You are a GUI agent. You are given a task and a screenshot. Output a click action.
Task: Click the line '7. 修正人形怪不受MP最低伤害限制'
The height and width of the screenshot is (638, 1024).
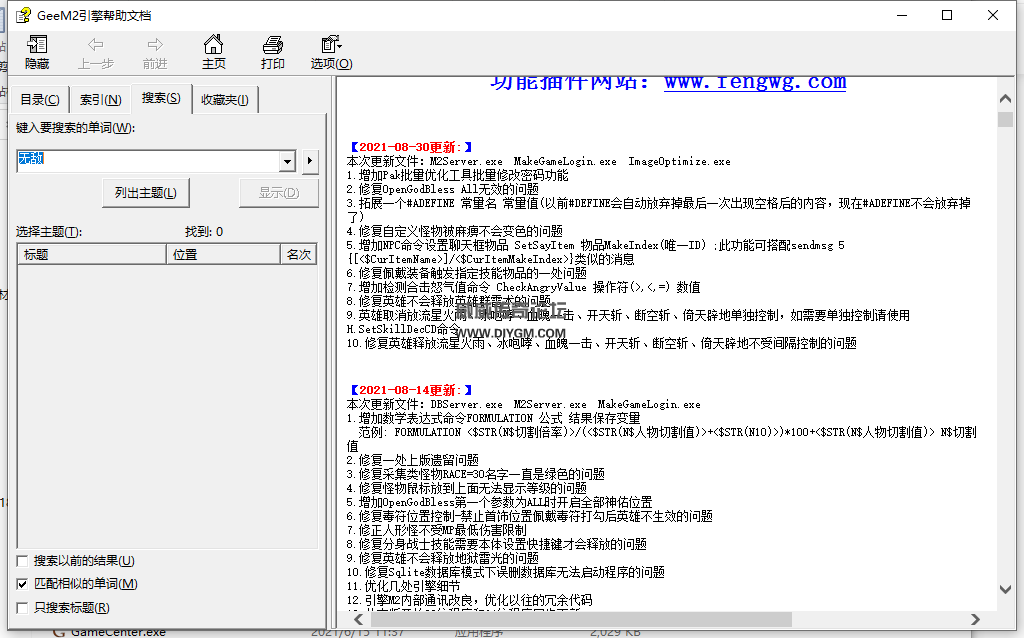tap(436, 530)
